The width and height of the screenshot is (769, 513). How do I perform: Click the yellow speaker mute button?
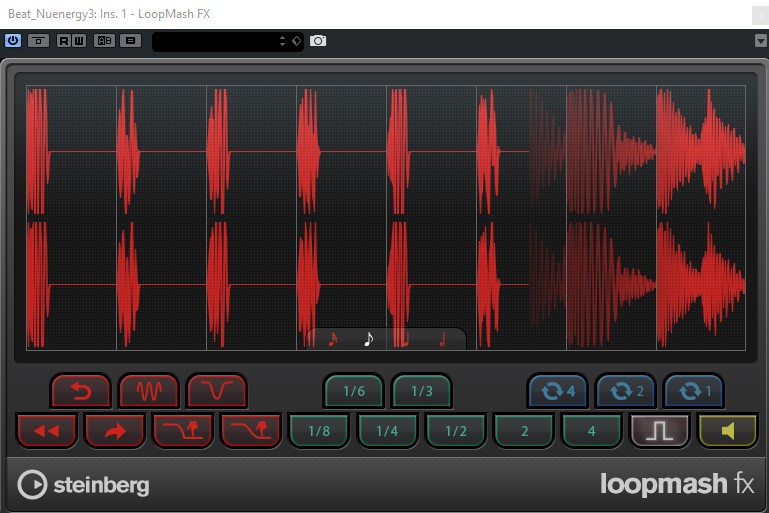(x=728, y=431)
